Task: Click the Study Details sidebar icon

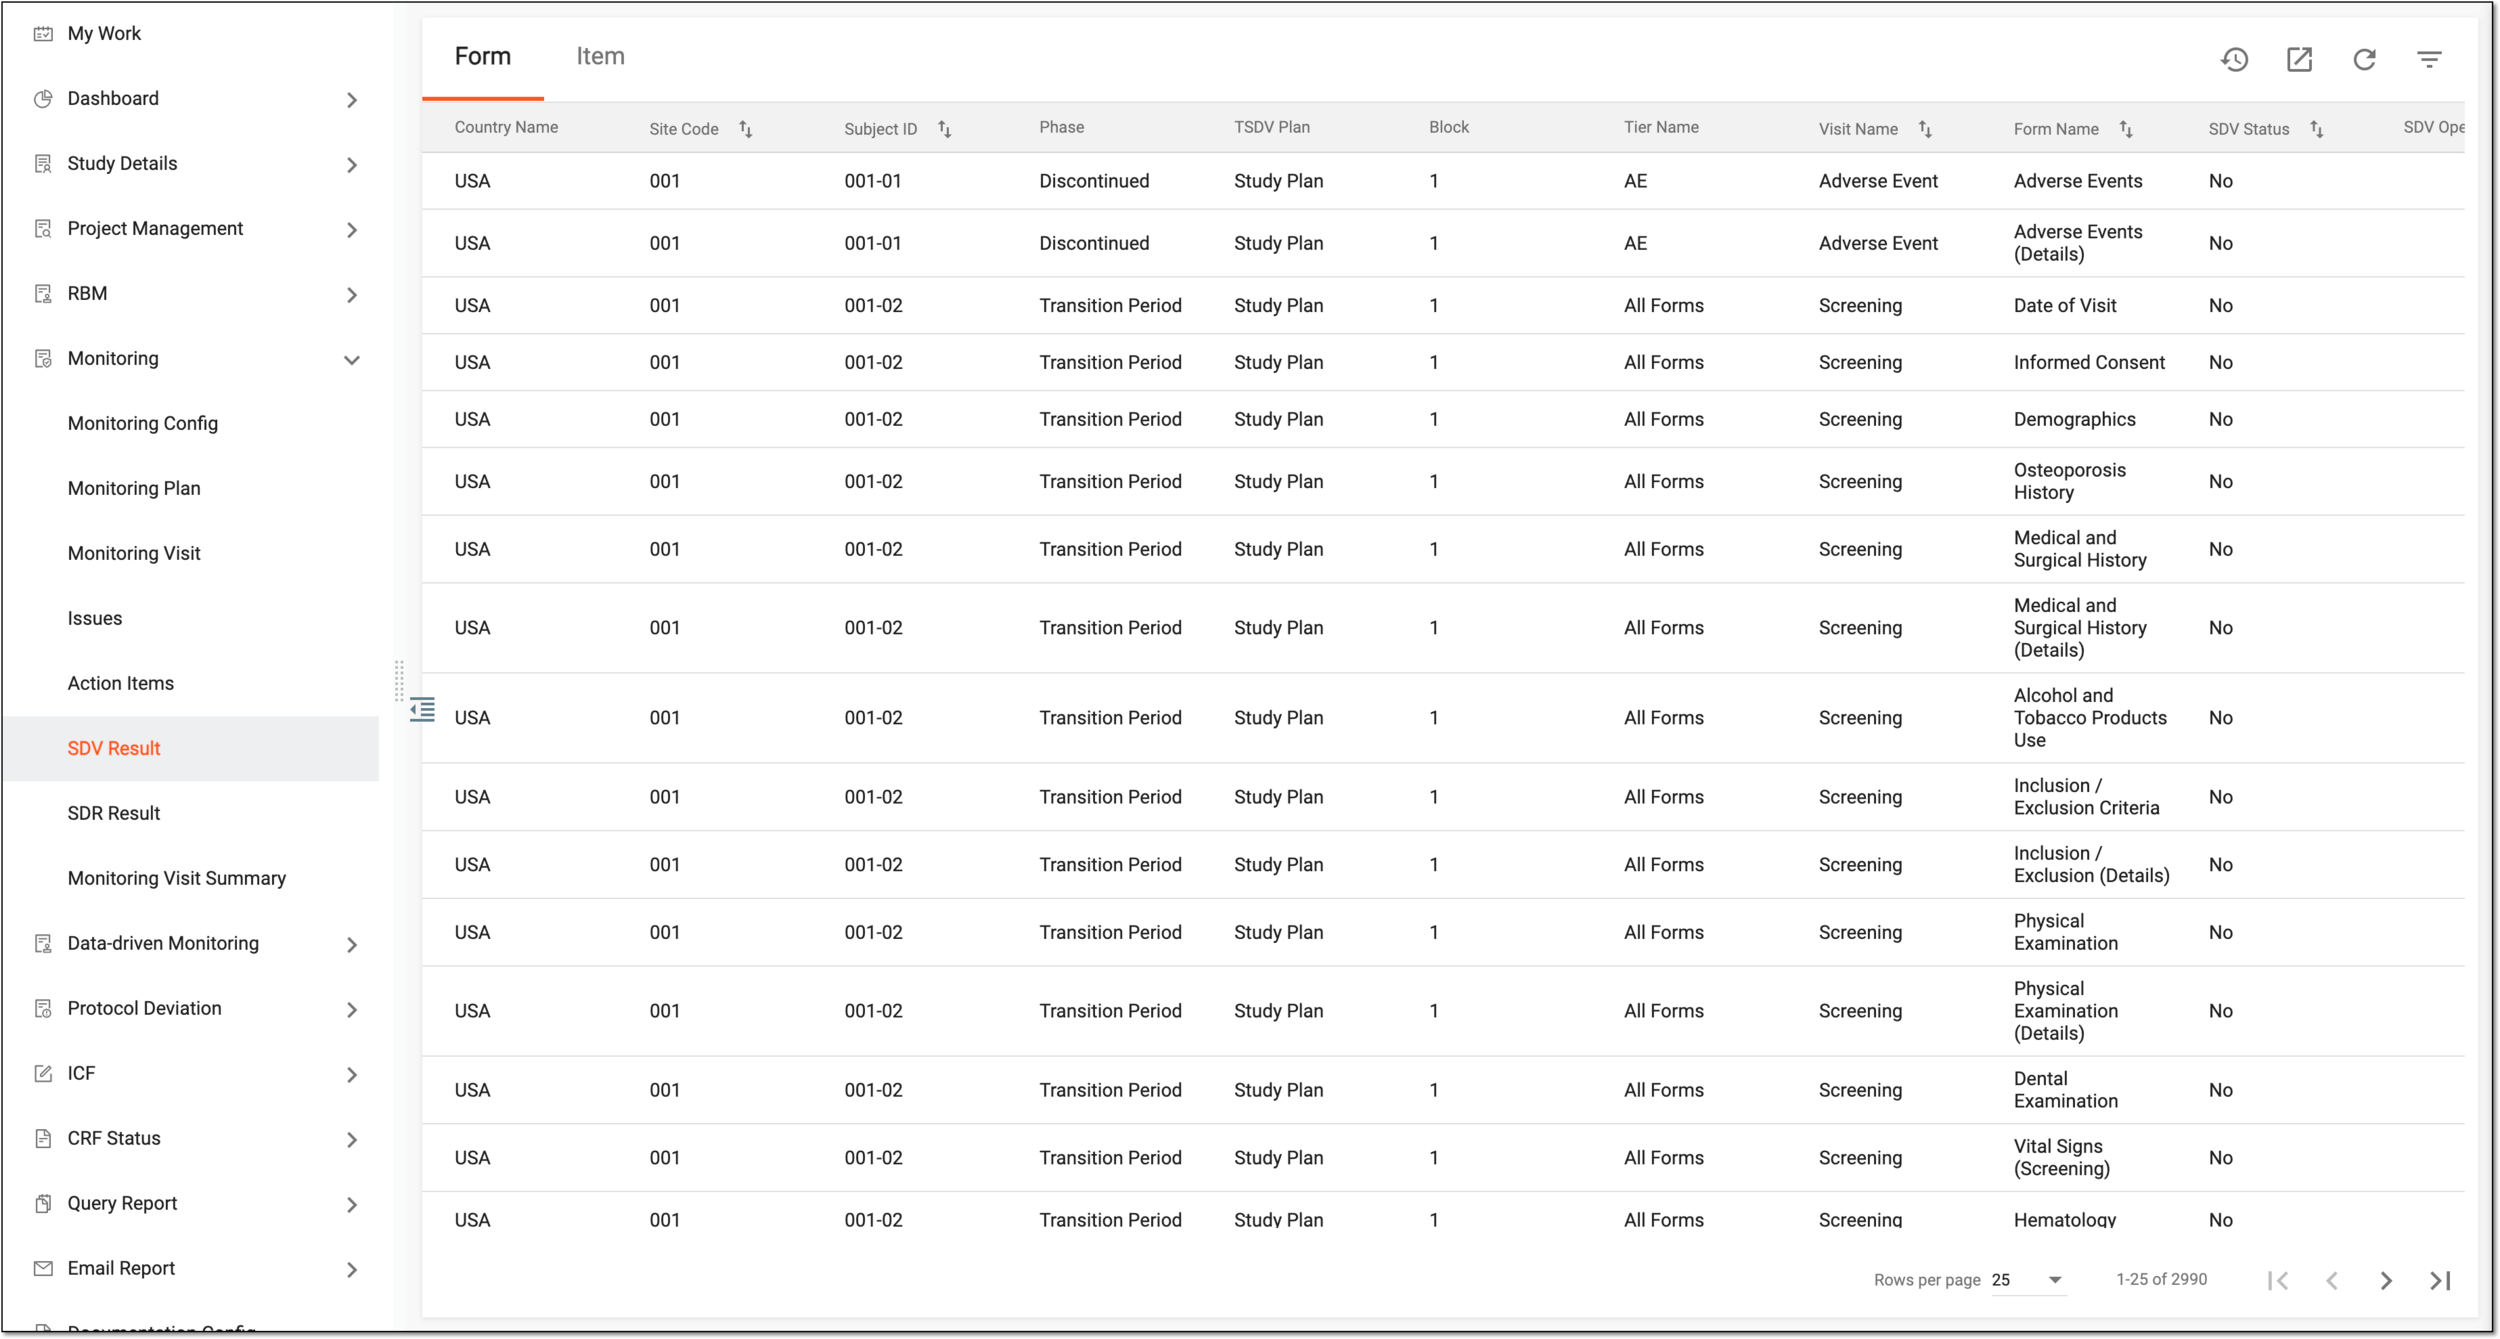Action: [43, 164]
